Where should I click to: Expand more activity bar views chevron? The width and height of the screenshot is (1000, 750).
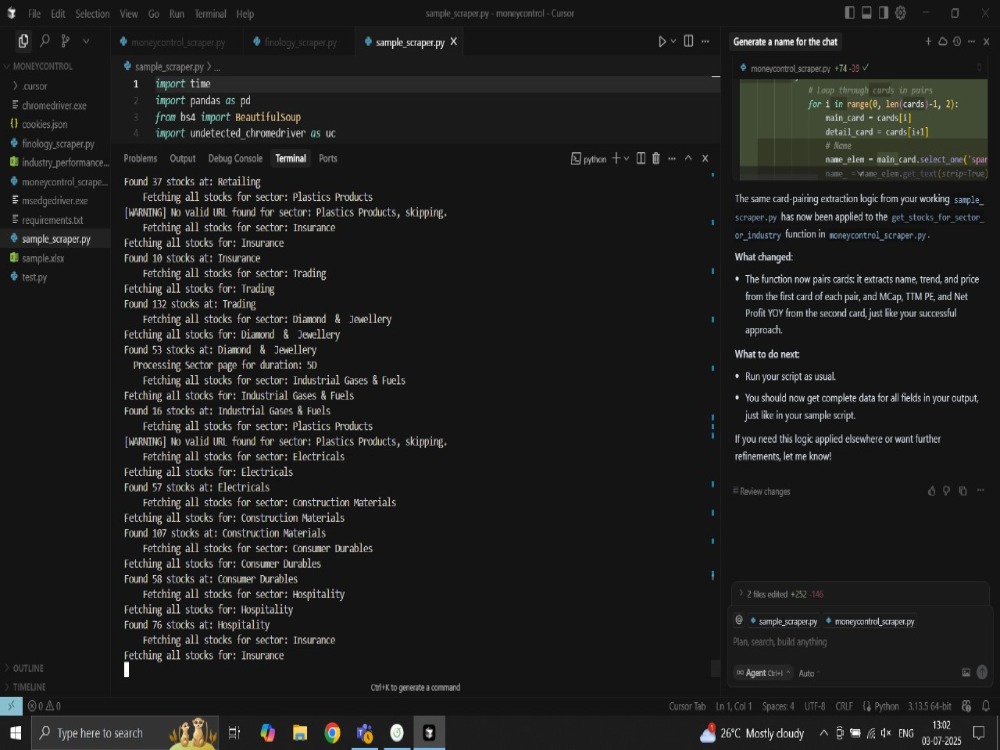click(86, 41)
